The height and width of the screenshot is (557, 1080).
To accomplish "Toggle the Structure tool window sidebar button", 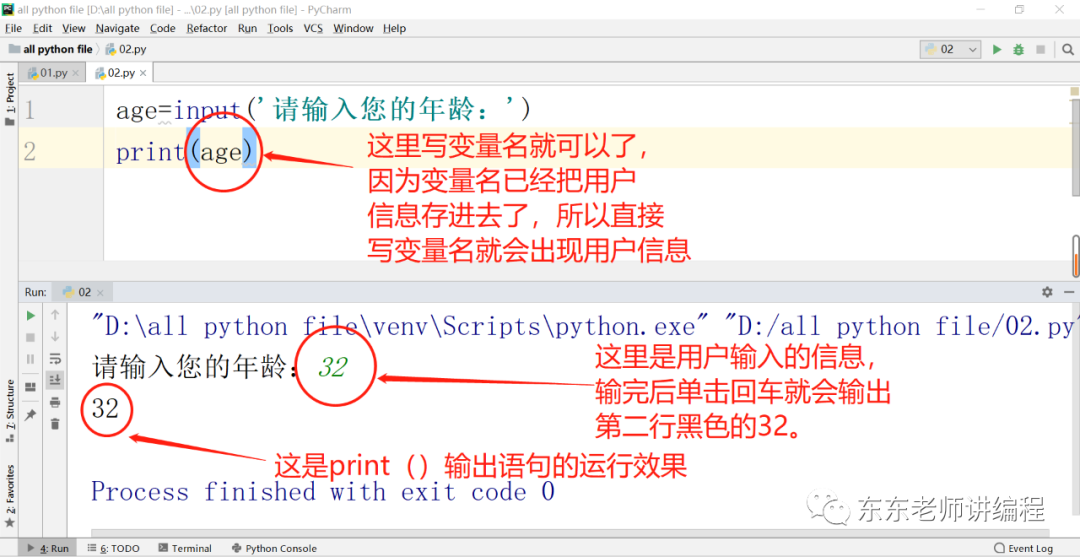I will [x=10, y=410].
